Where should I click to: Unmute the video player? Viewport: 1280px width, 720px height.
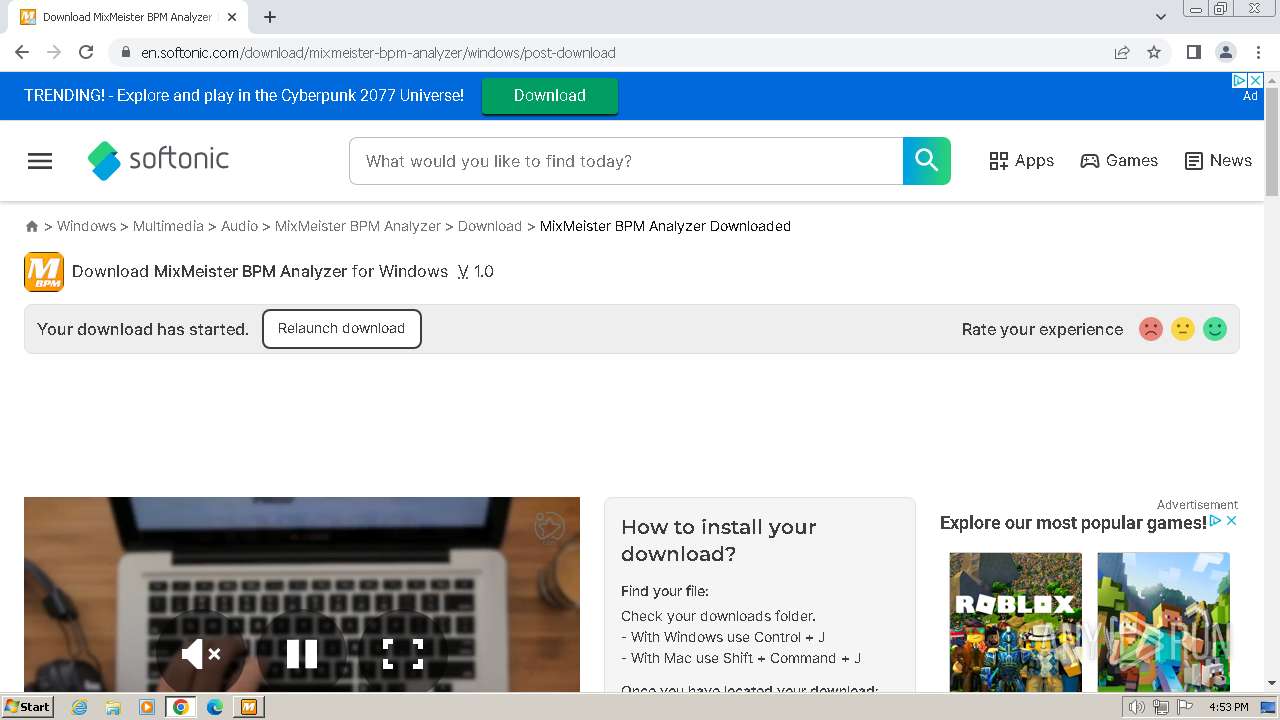coord(201,654)
